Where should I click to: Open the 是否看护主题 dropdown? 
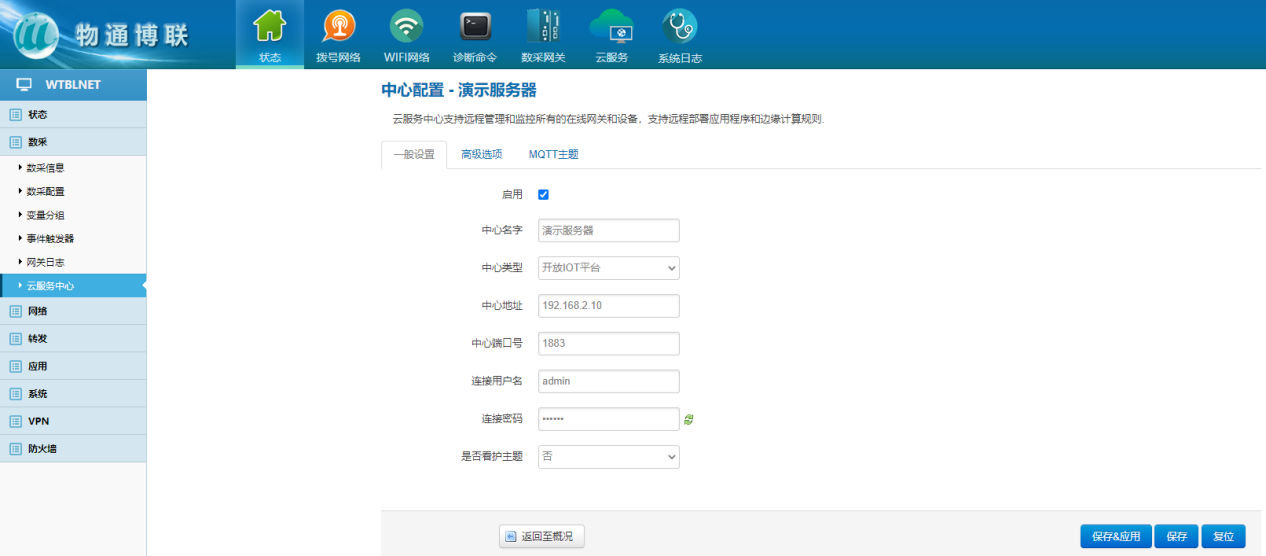pos(608,457)
